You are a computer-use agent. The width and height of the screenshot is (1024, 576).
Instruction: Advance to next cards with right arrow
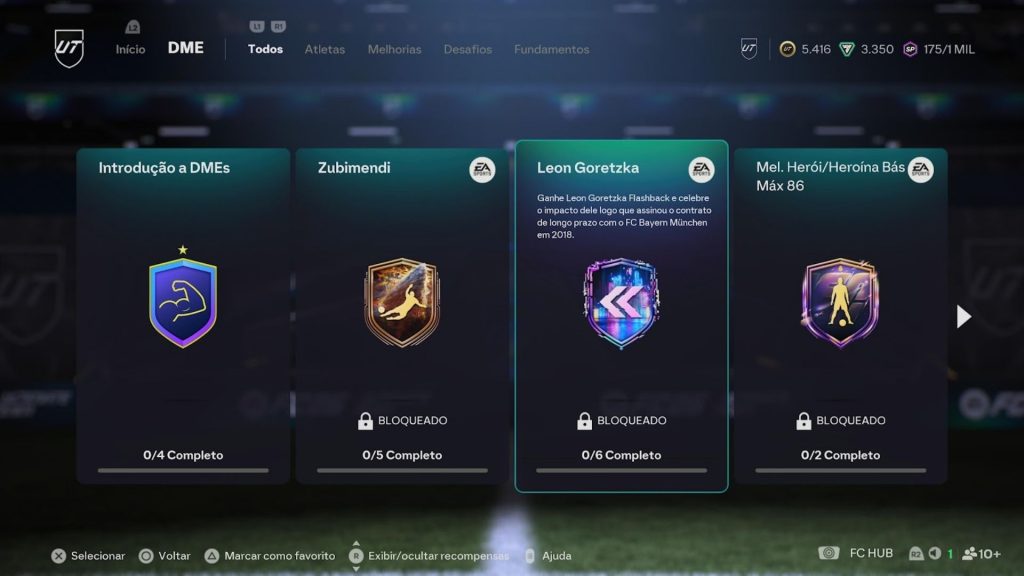[964, 317]
